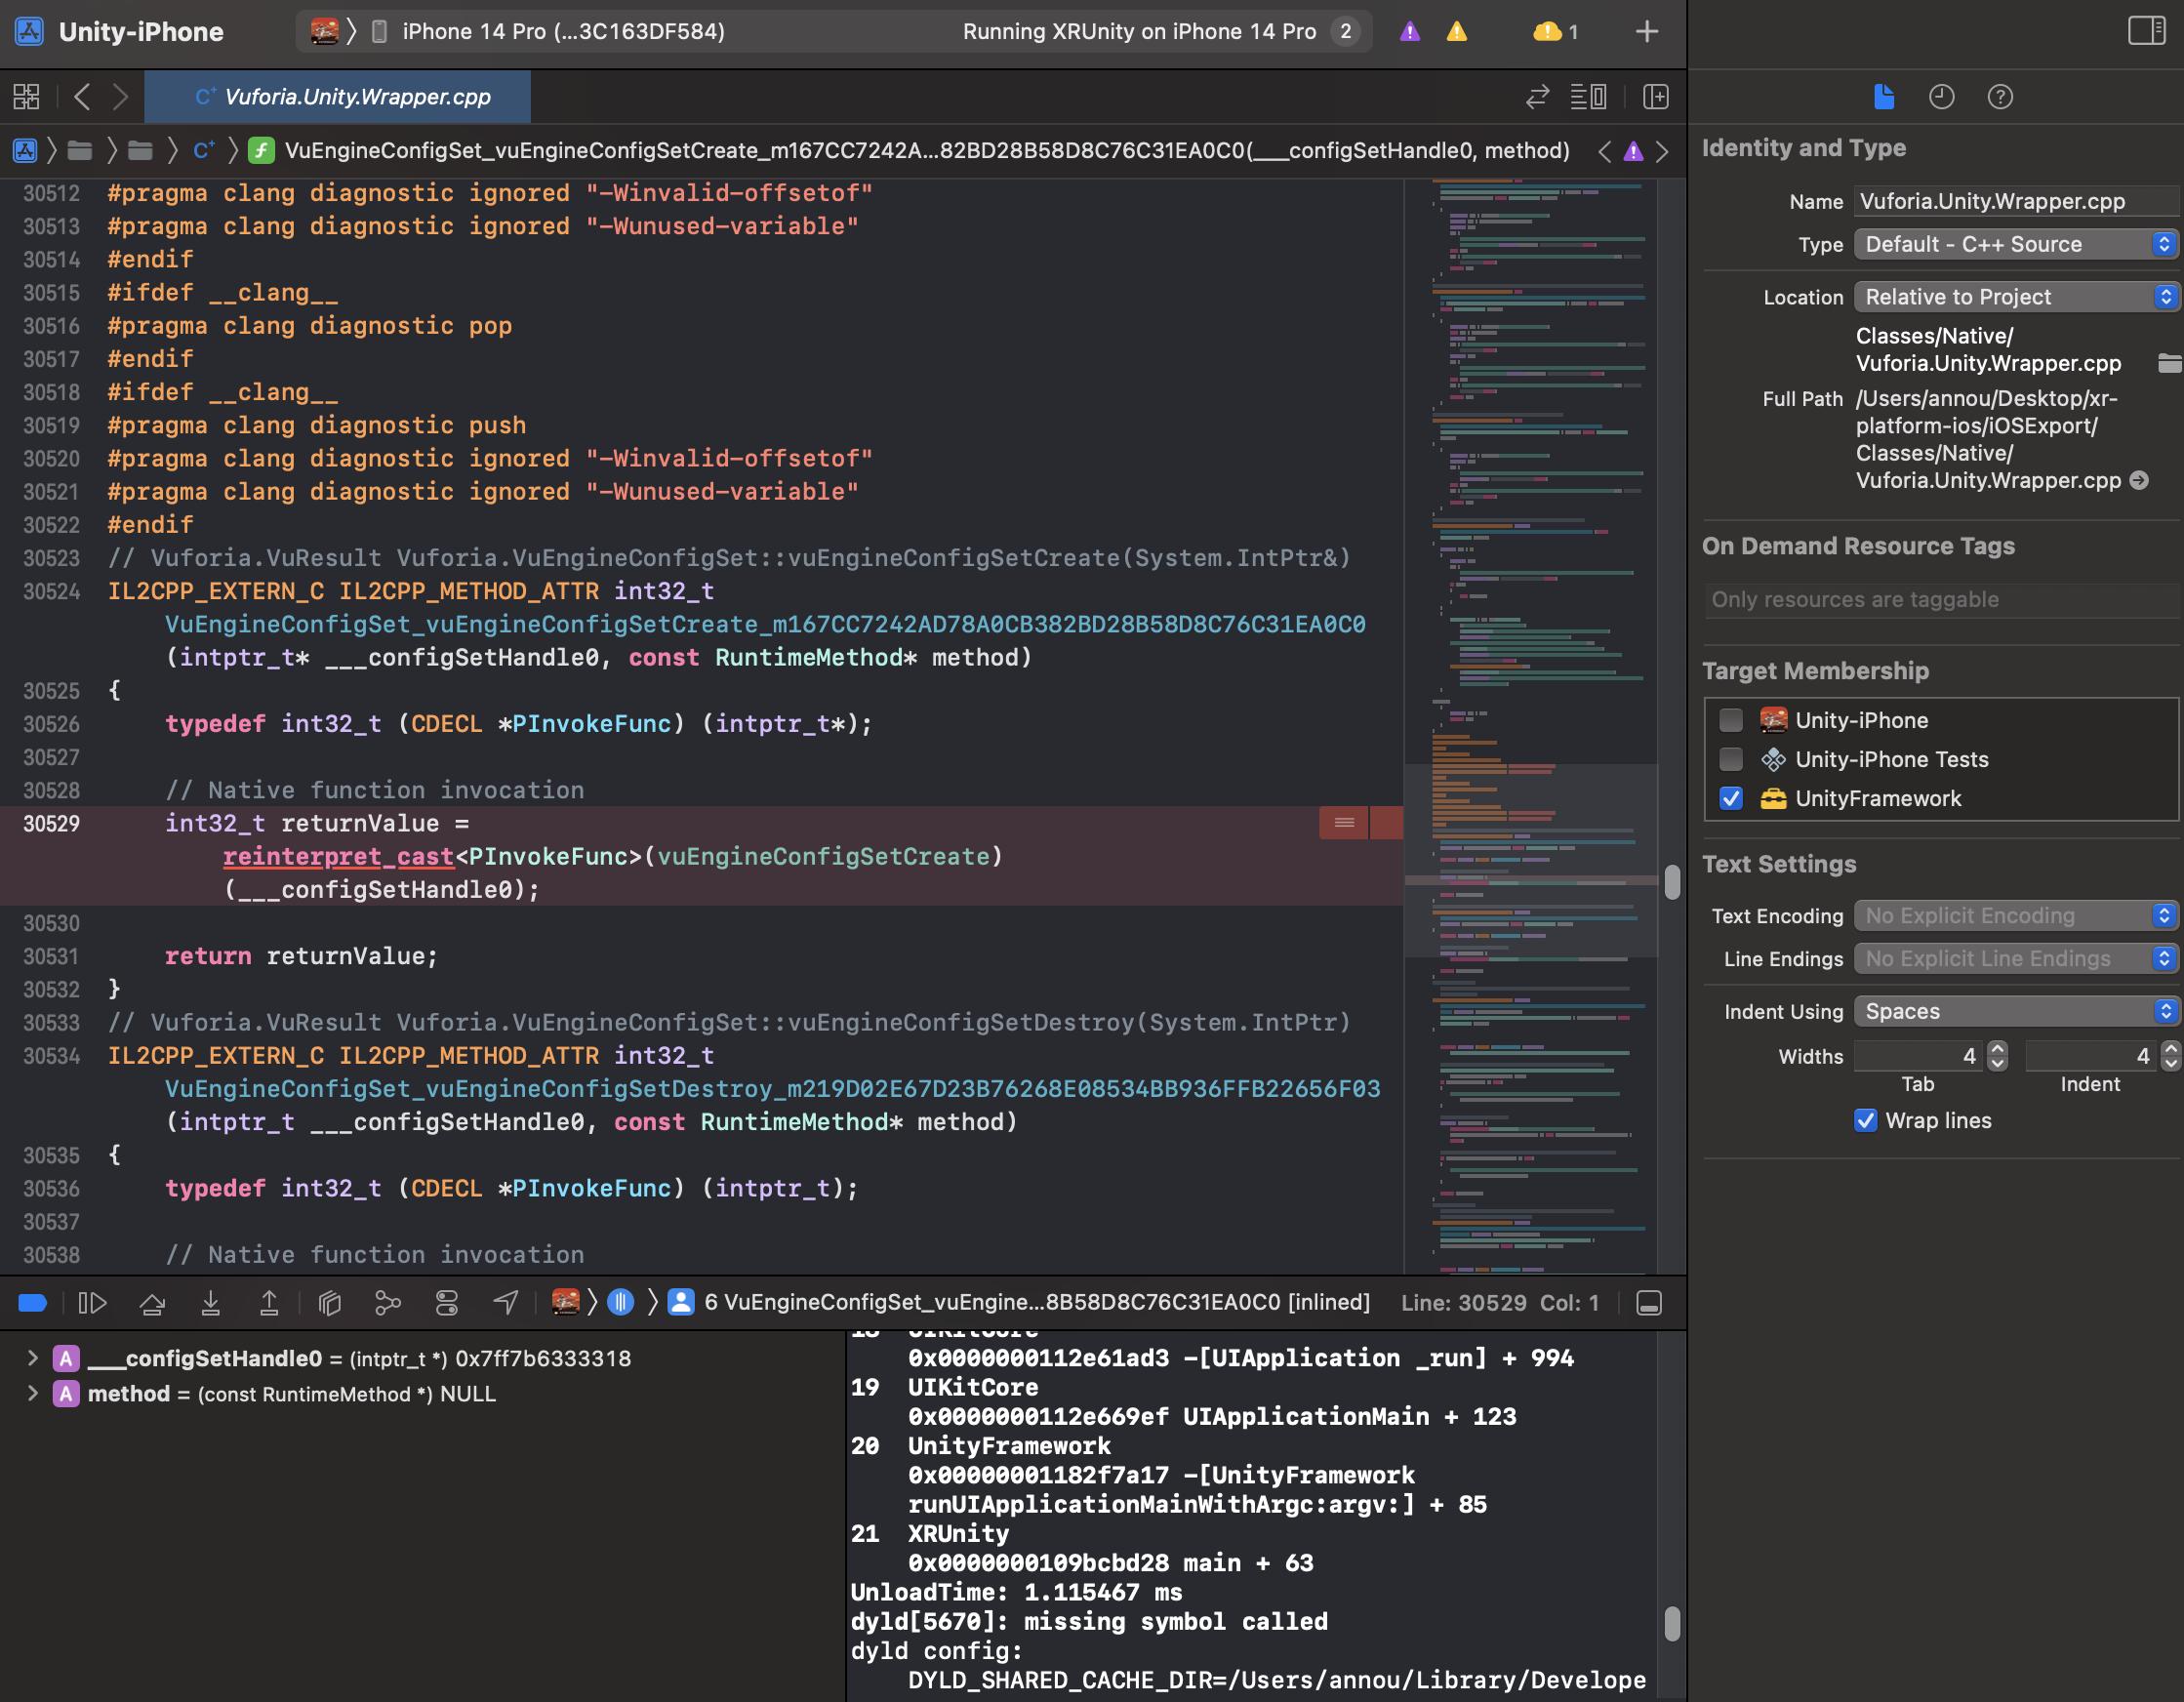
Task: Show the Quick Help inspector tab
Action: (2000, 97)
